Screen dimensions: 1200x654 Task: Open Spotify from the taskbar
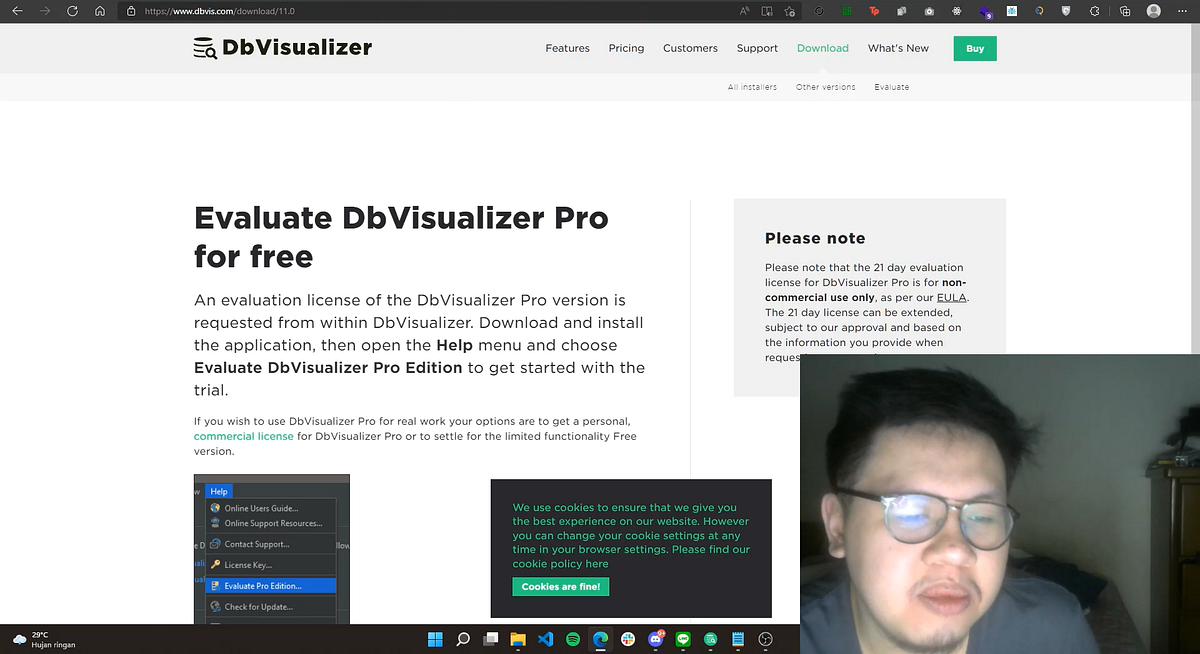click(573, 639)
